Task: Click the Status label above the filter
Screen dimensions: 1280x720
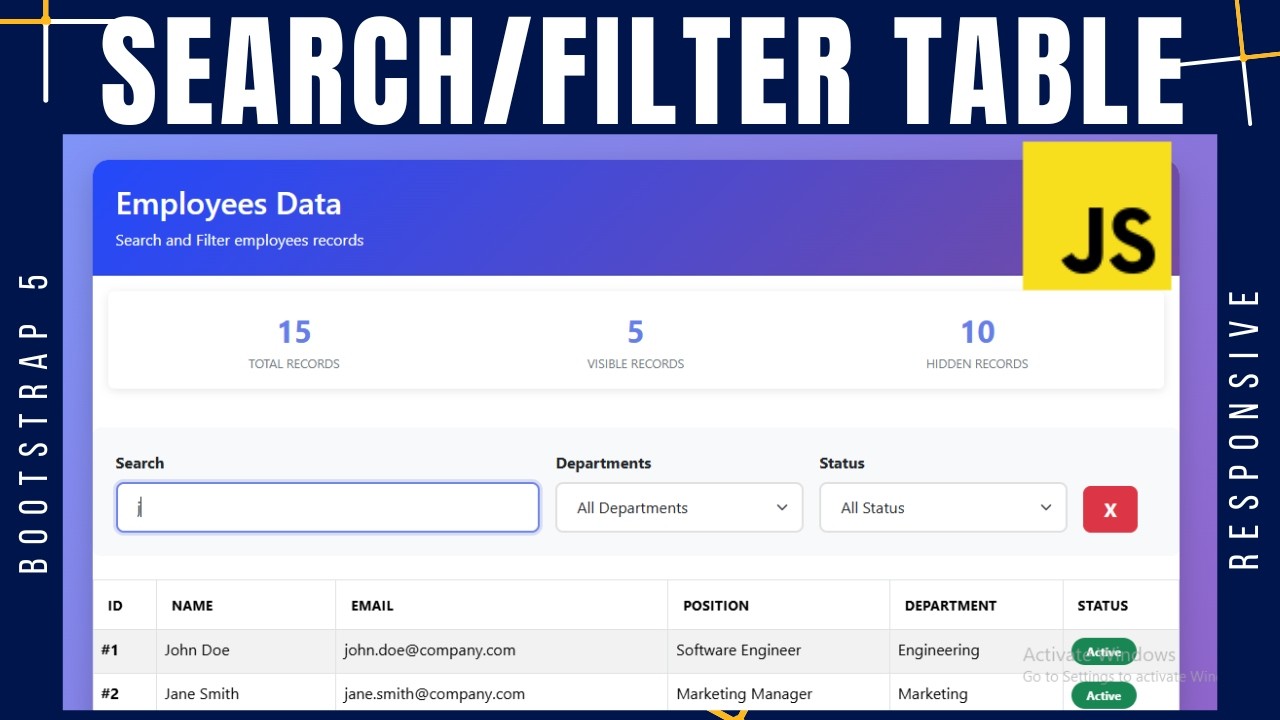Action: tap(842, 463)
